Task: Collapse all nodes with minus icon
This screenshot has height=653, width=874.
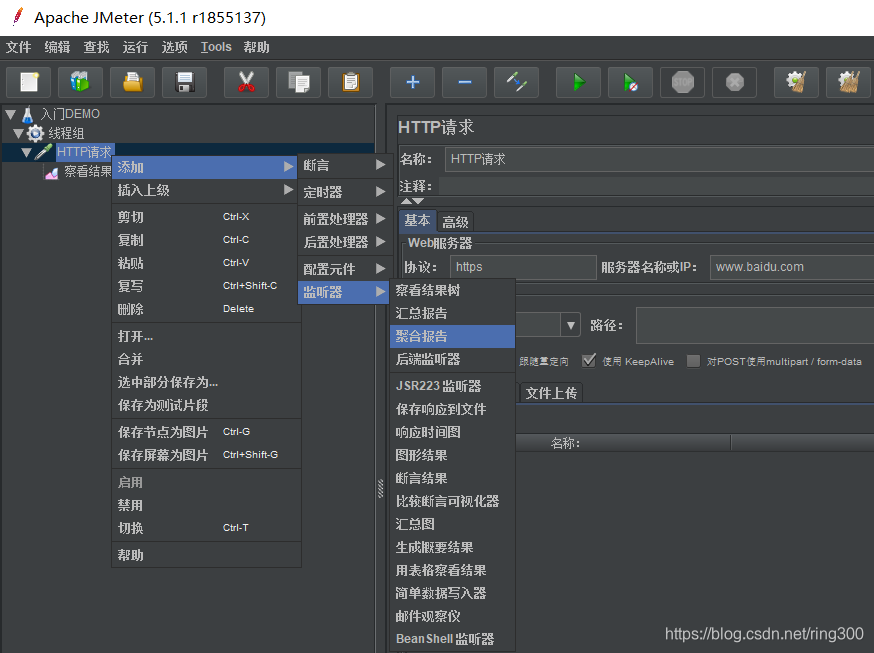Action: (464, 82)
